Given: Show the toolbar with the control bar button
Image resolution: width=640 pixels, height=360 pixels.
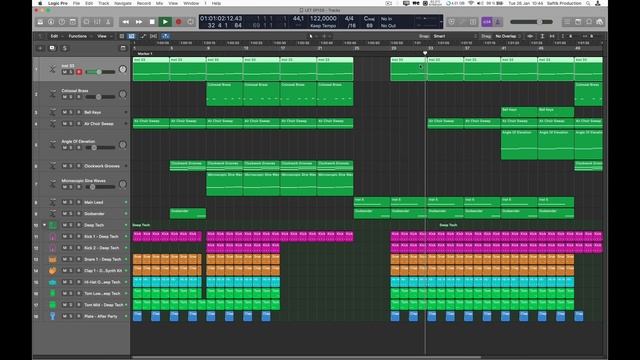Looking at the screenshot, I should [73, 22].
